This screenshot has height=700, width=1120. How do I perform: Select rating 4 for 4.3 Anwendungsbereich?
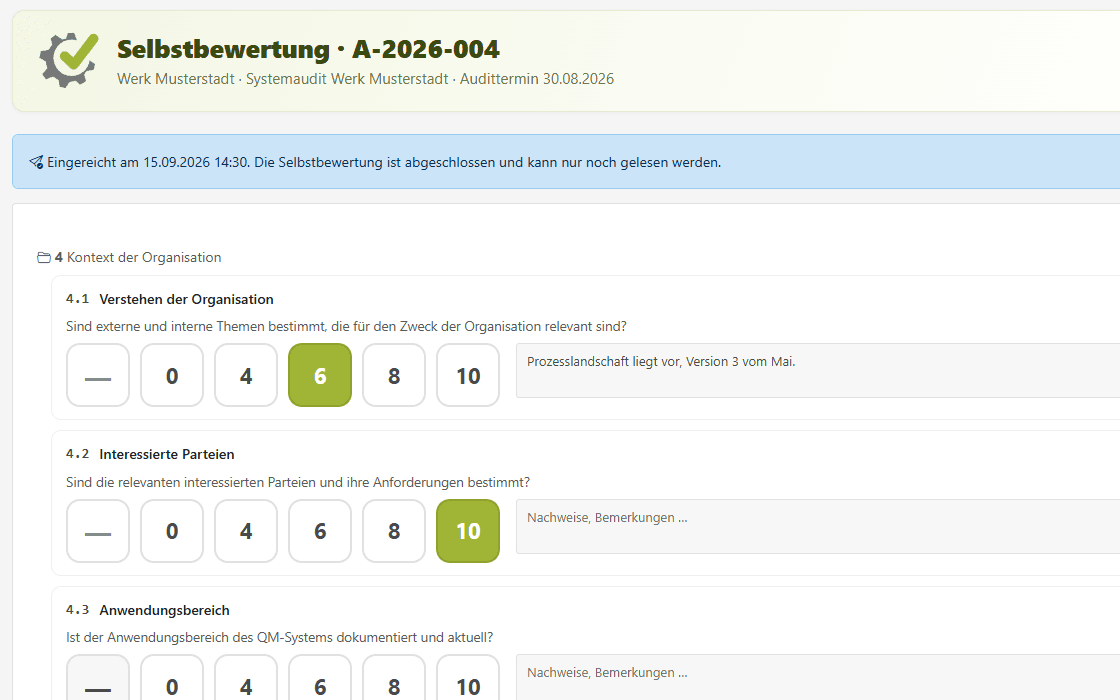click(246, 678)
